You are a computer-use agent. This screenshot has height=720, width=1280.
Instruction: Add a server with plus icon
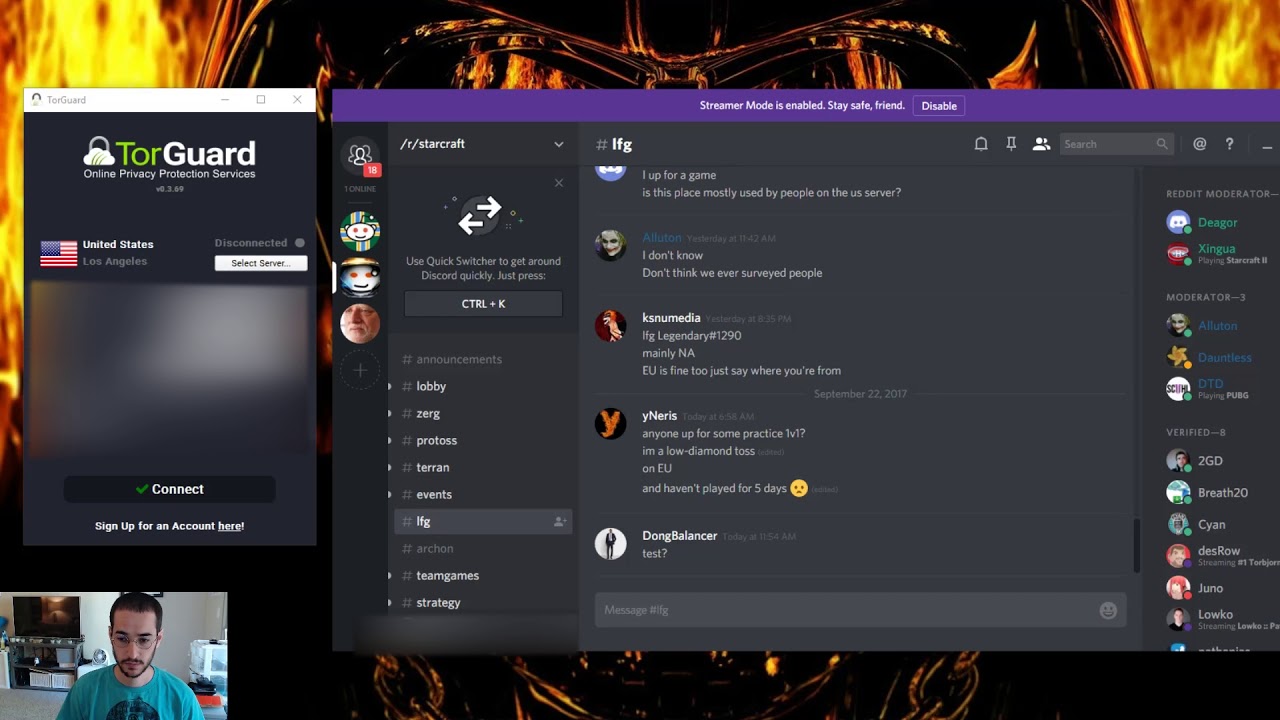360,370
